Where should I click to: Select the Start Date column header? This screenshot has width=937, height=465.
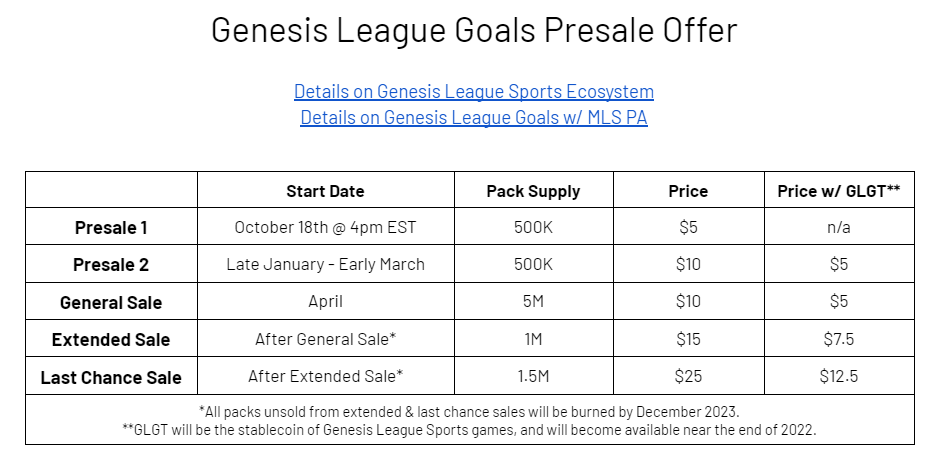pos(325,191)
